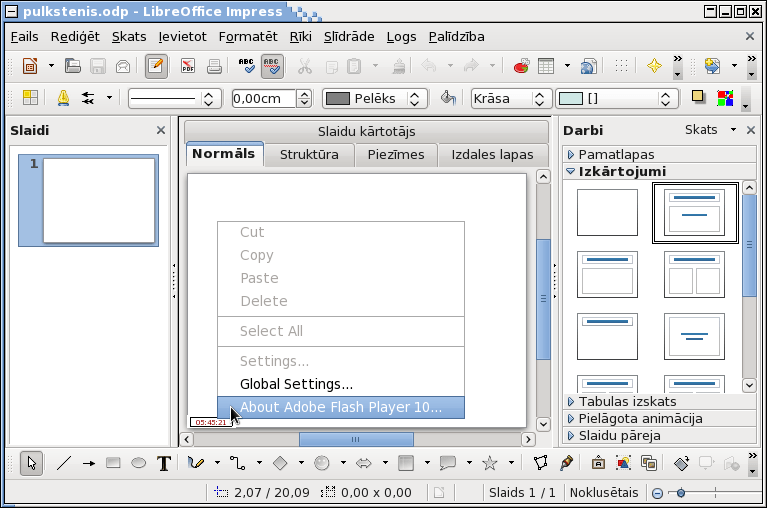Select the Rectangle tool

coord(113,463)
